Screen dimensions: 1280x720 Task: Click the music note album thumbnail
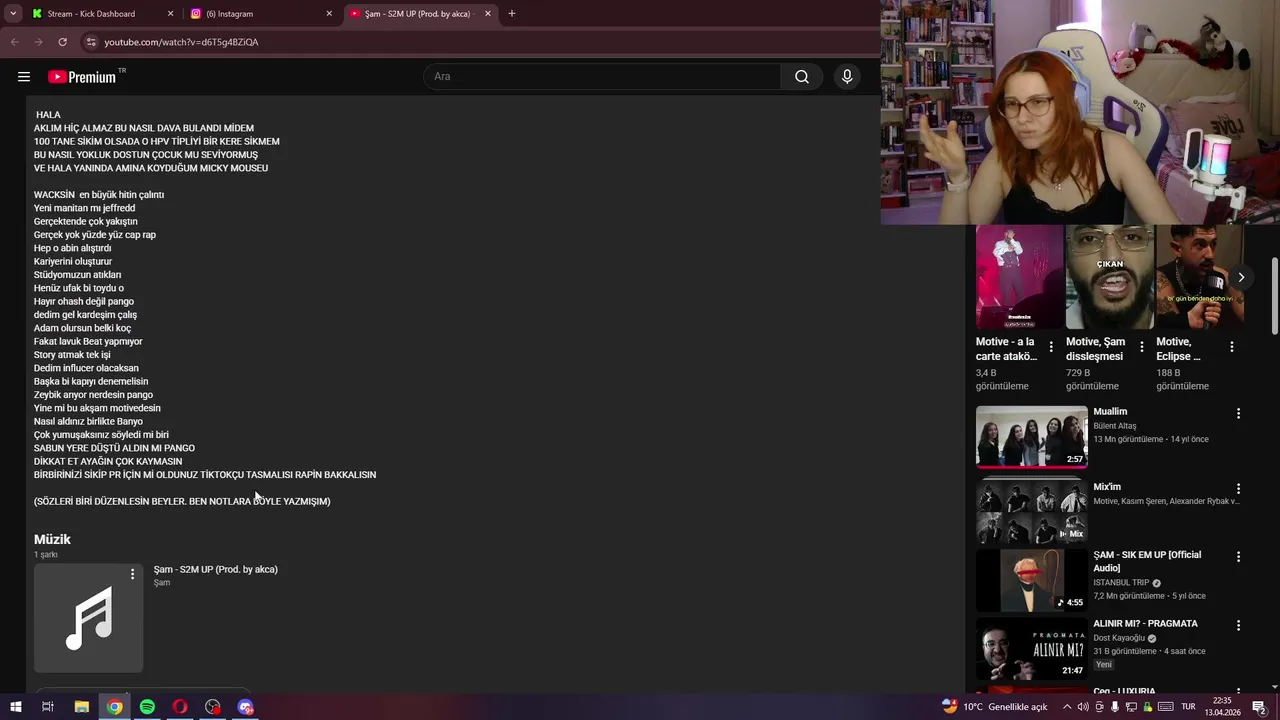point(89,618)
